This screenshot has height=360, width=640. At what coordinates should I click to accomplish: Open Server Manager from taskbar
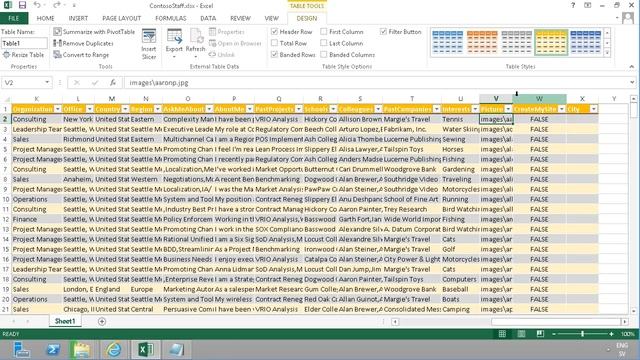pyautogui.click(x=21, y=350)
